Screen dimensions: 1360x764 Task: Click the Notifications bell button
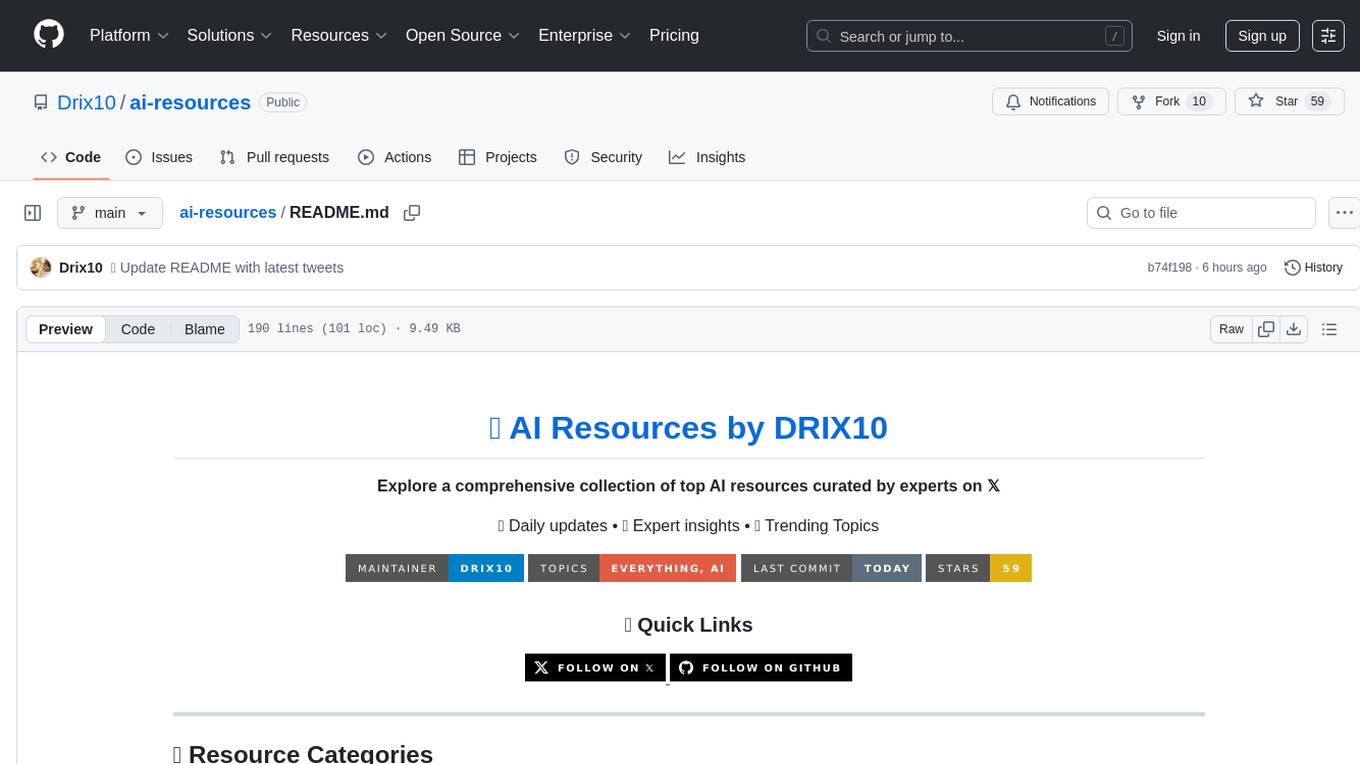(x=1051, y=101)
